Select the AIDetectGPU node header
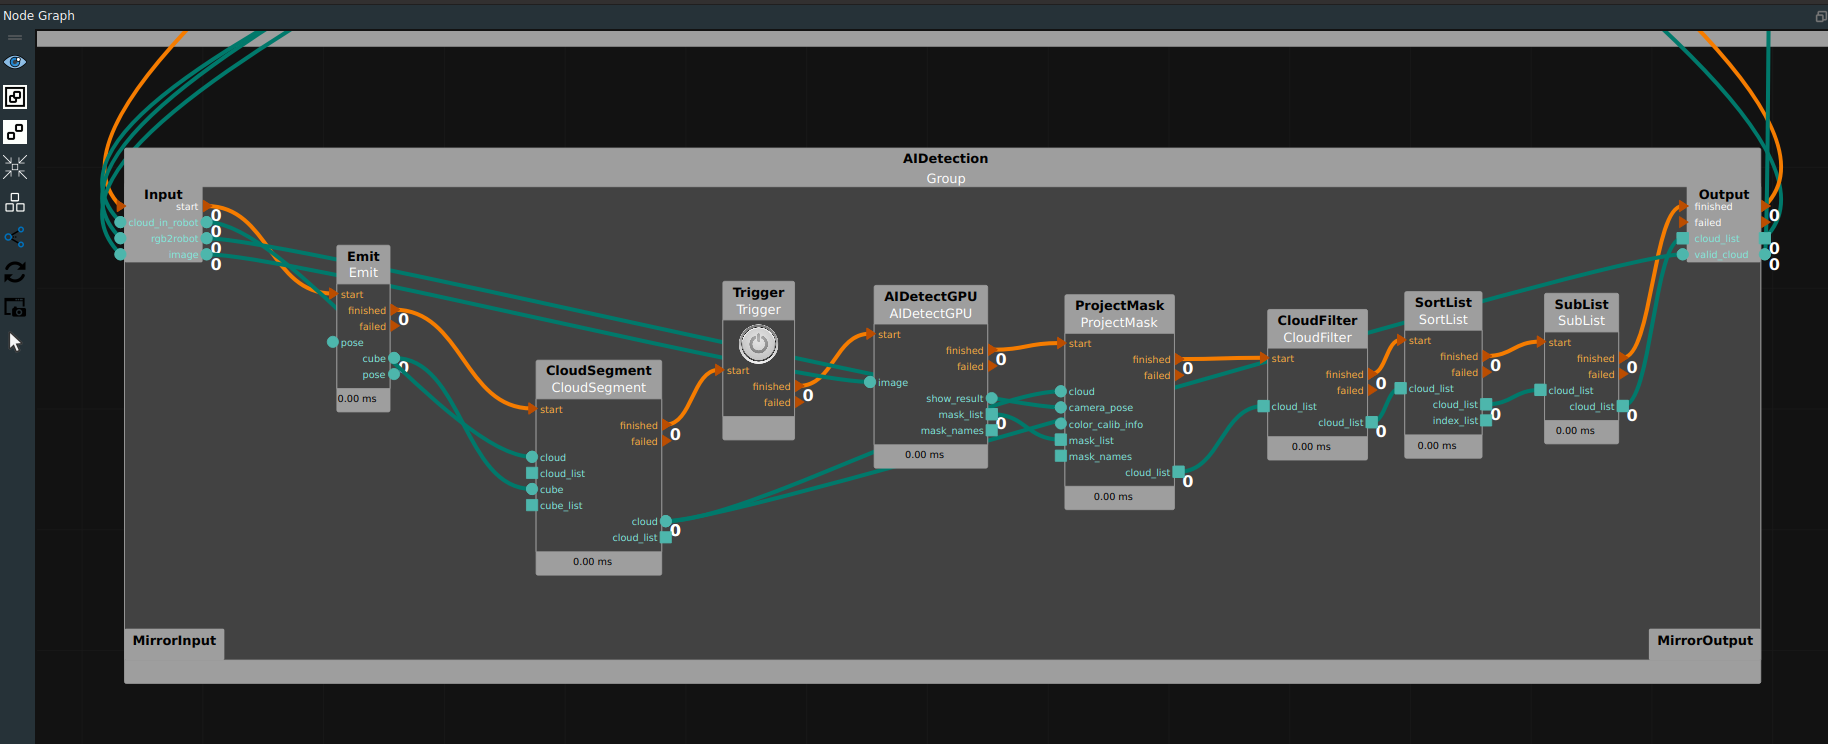 tap(930, 305)
